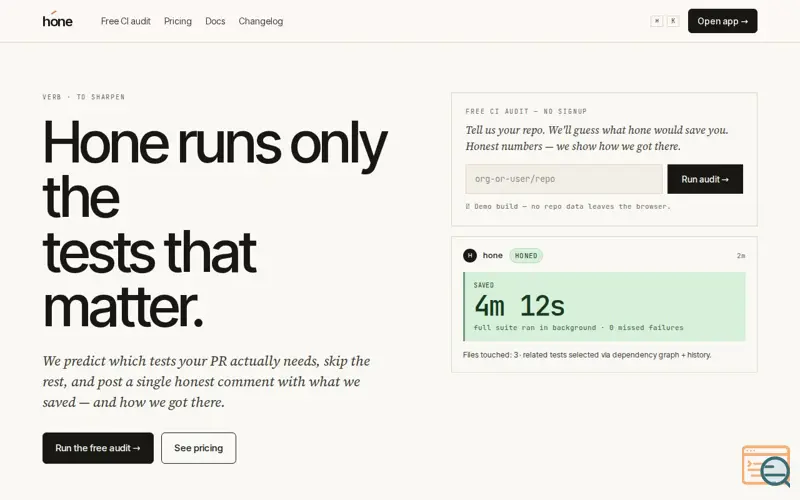Click the command key shortcut badge

(657, 21)
